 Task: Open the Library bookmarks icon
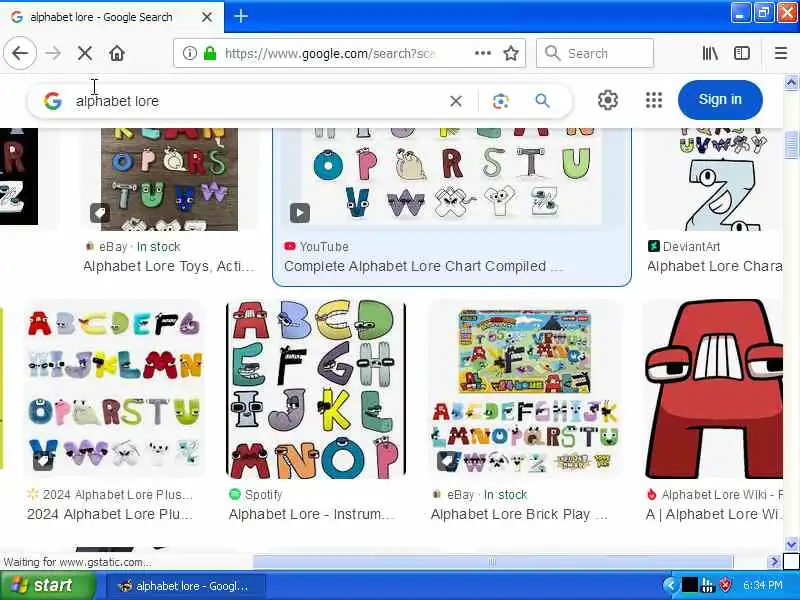(x=710, y=53)
